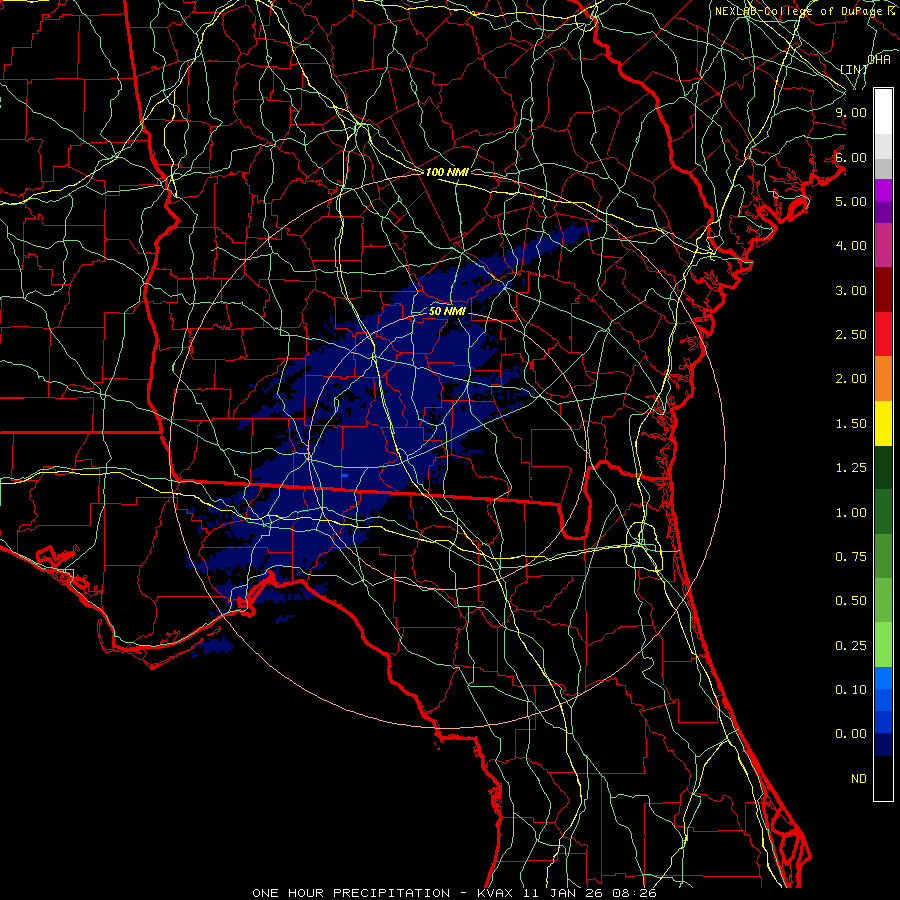The height and width of the screenshot is (900, 900).
Task: Click the '2.00' scale label
Action: [x=851, y=379]
